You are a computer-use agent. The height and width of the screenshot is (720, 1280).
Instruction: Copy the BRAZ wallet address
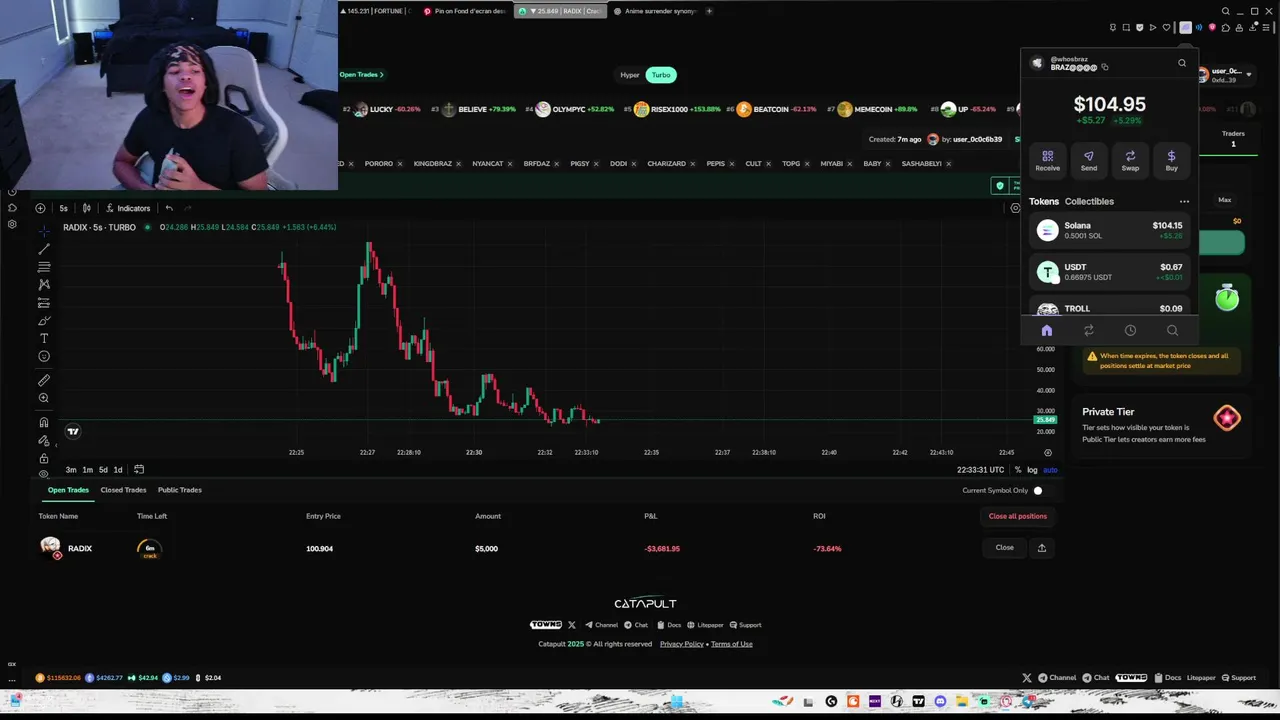tap(1105, 67)
